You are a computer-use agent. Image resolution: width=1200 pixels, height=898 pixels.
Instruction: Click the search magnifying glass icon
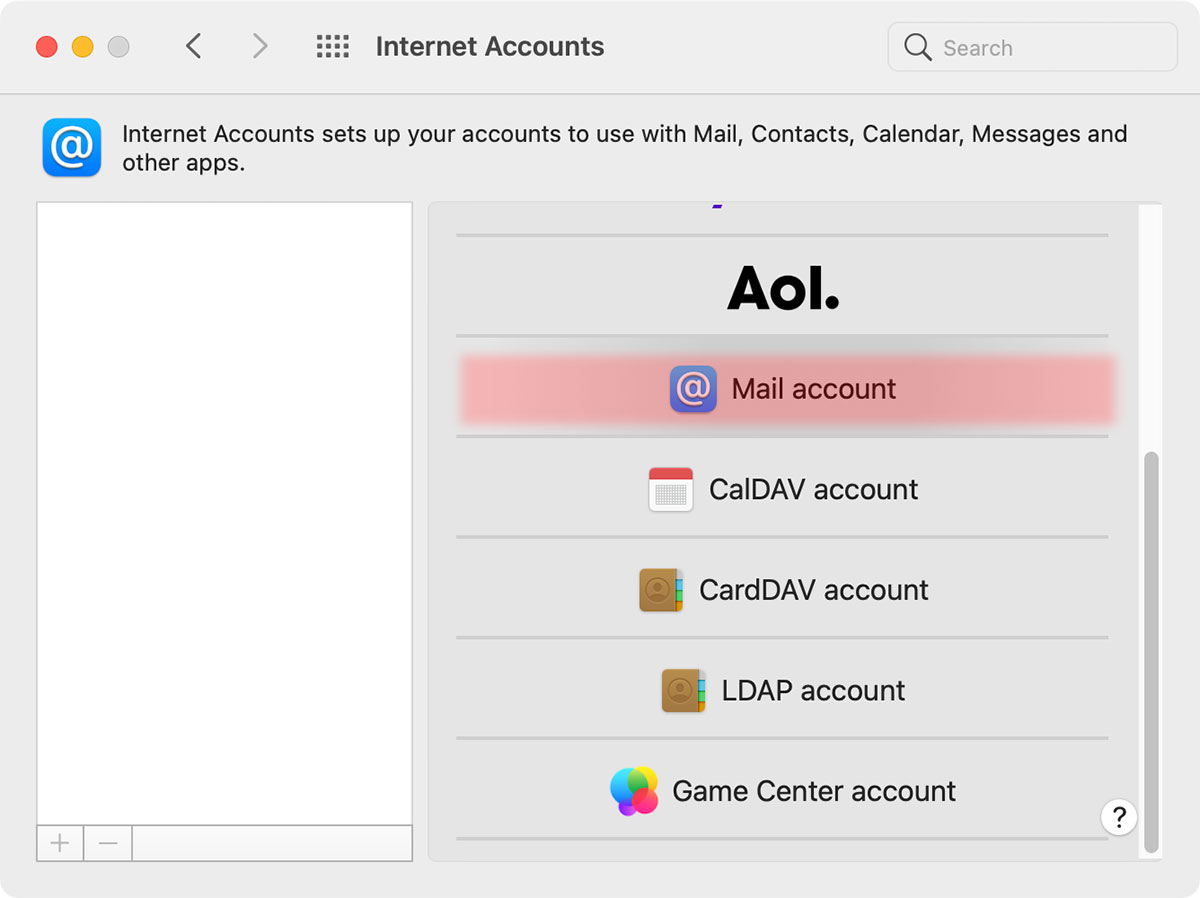tap(917, 47)
